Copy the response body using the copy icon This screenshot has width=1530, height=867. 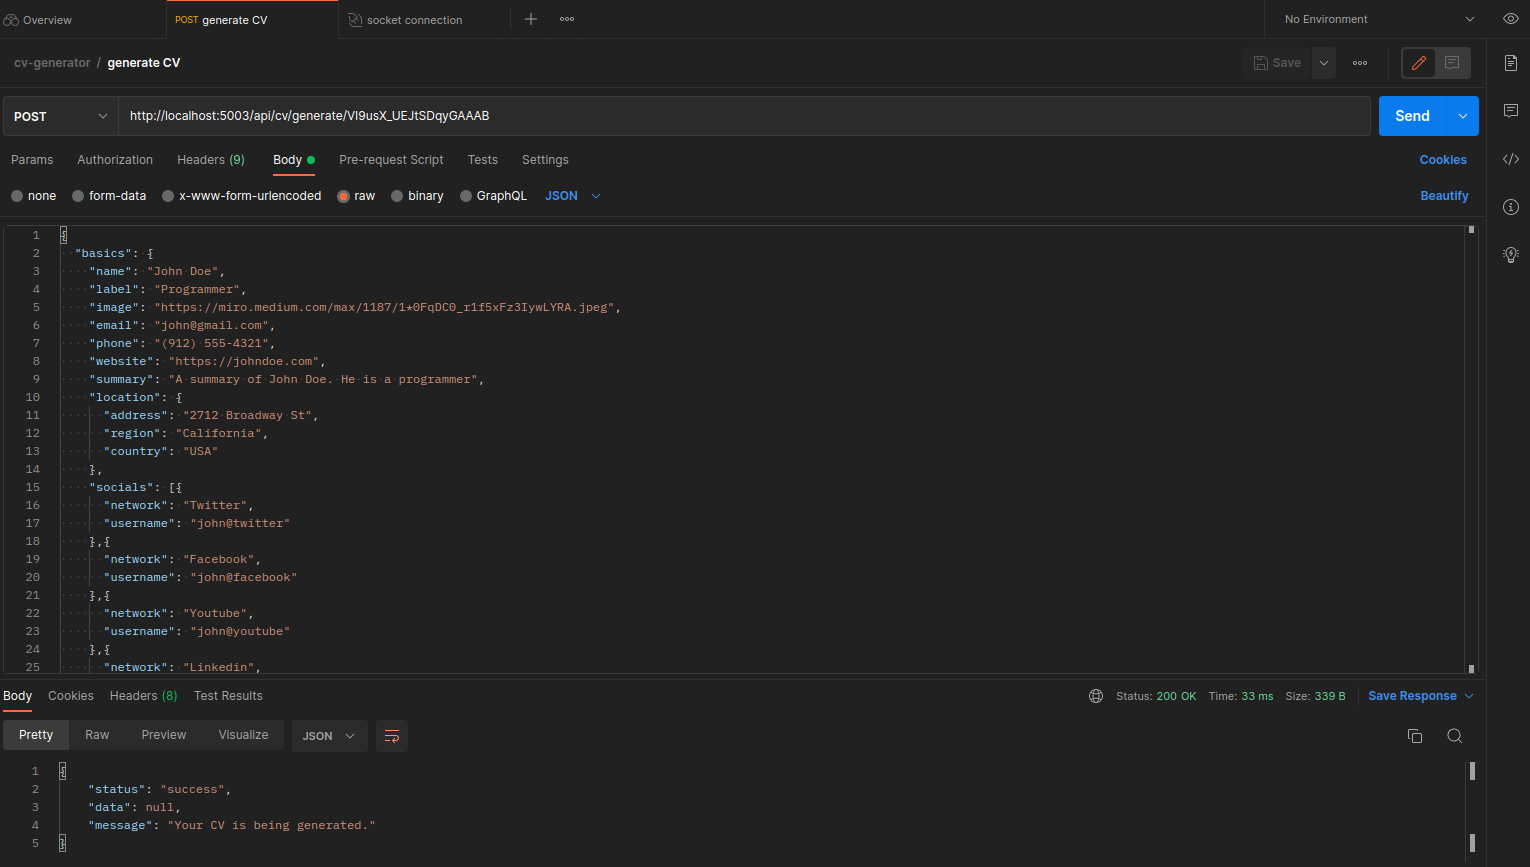point(1415,735)
